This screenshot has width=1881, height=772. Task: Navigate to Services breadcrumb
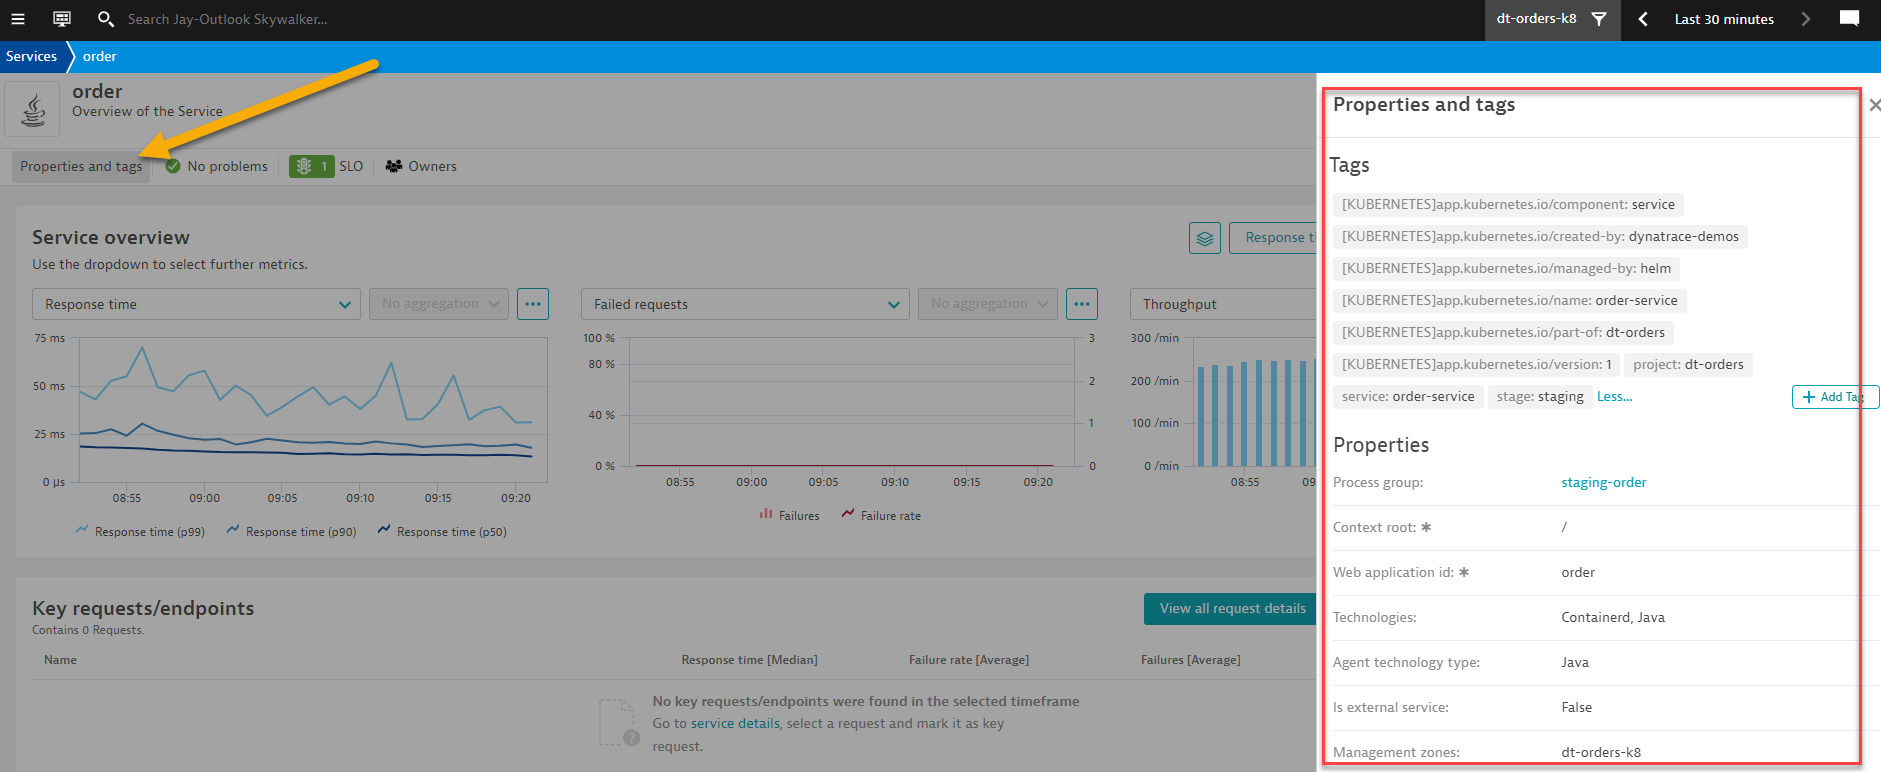click(x=31, y=57)
